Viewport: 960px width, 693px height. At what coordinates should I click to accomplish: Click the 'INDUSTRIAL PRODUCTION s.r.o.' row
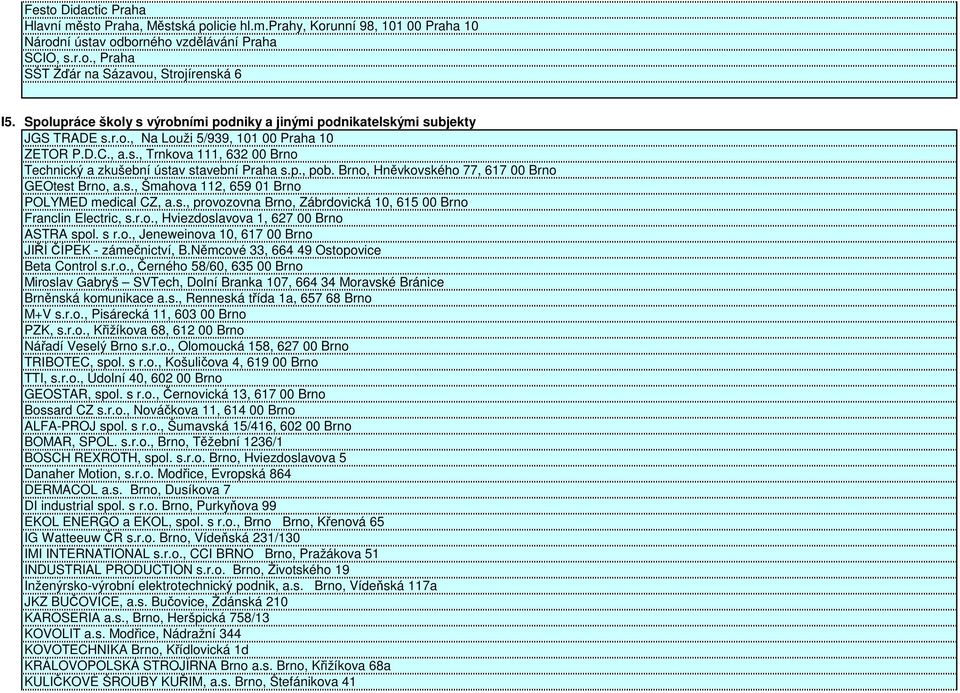pos(489,569)
